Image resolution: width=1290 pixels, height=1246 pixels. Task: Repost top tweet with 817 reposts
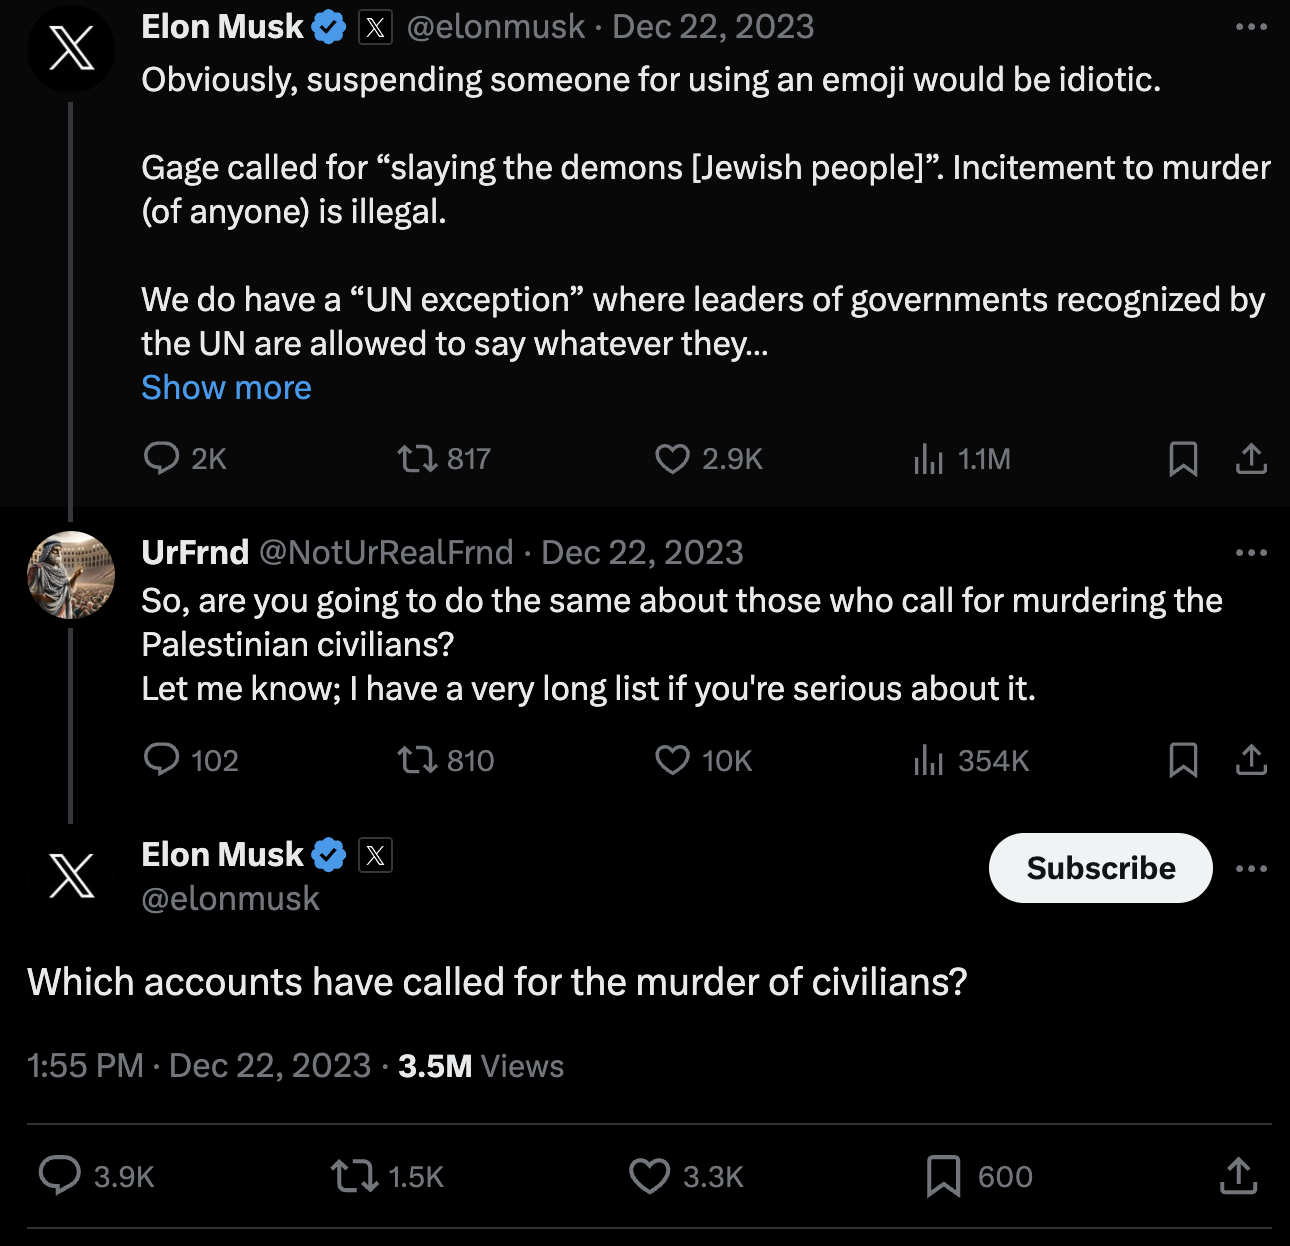[417, 458]
